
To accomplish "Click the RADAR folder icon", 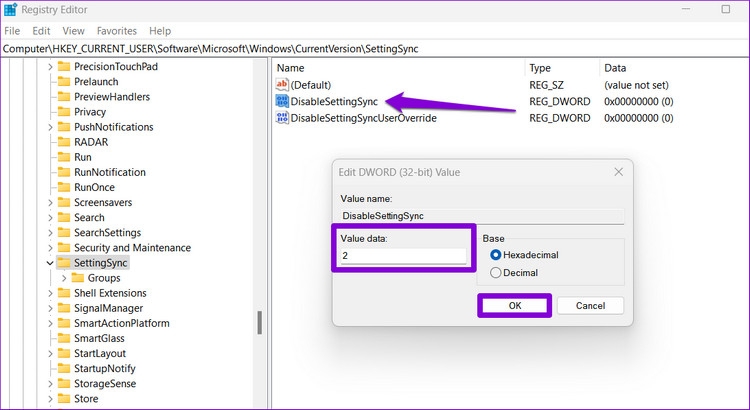I will pyautogui.click(x=64, y=142).
